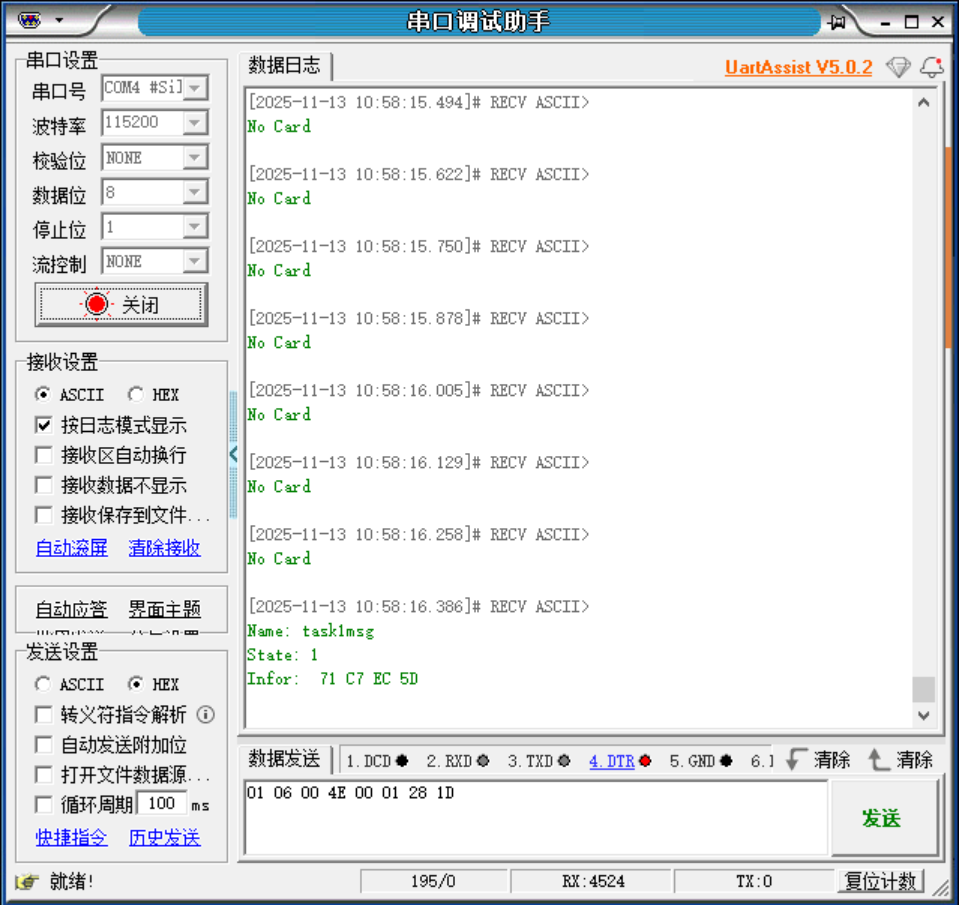This screenshot has width=959, height=905.
Task: Open the data bits dropdown
Action: tap(195, 193)
